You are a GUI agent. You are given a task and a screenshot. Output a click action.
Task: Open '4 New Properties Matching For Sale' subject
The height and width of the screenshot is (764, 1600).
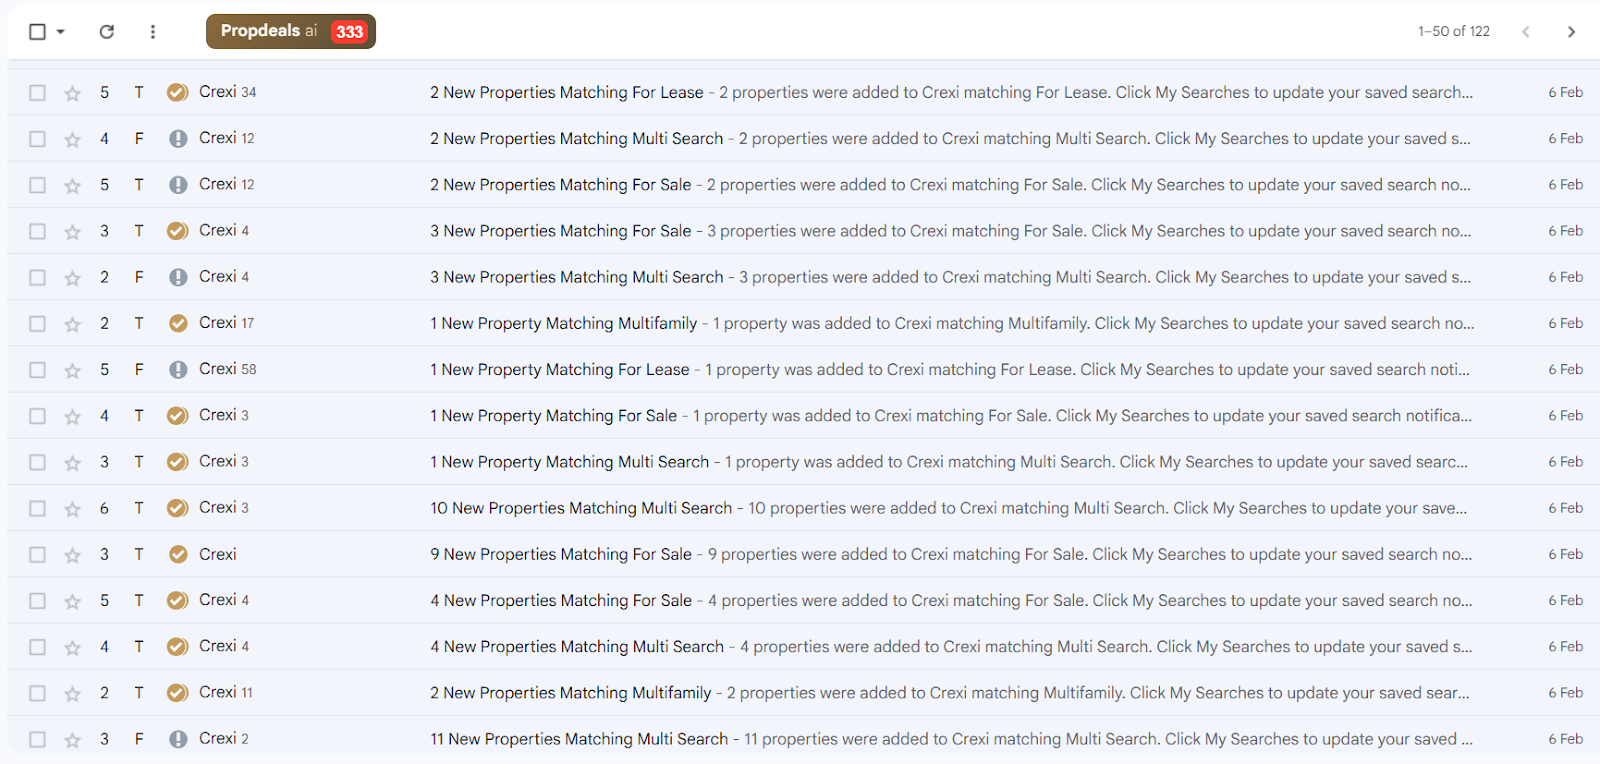(x=560, y=600)
